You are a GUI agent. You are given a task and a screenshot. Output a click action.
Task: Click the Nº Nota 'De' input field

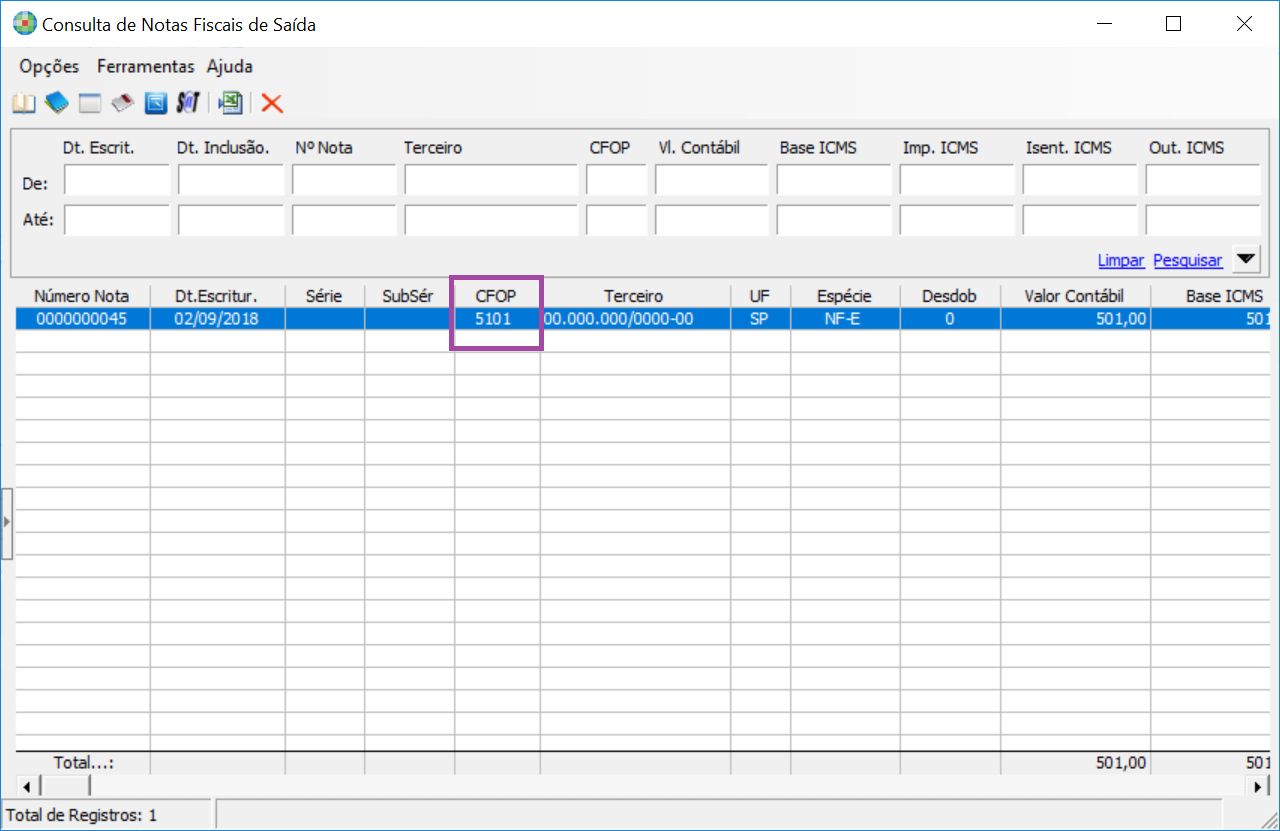[x=344, y=180]
